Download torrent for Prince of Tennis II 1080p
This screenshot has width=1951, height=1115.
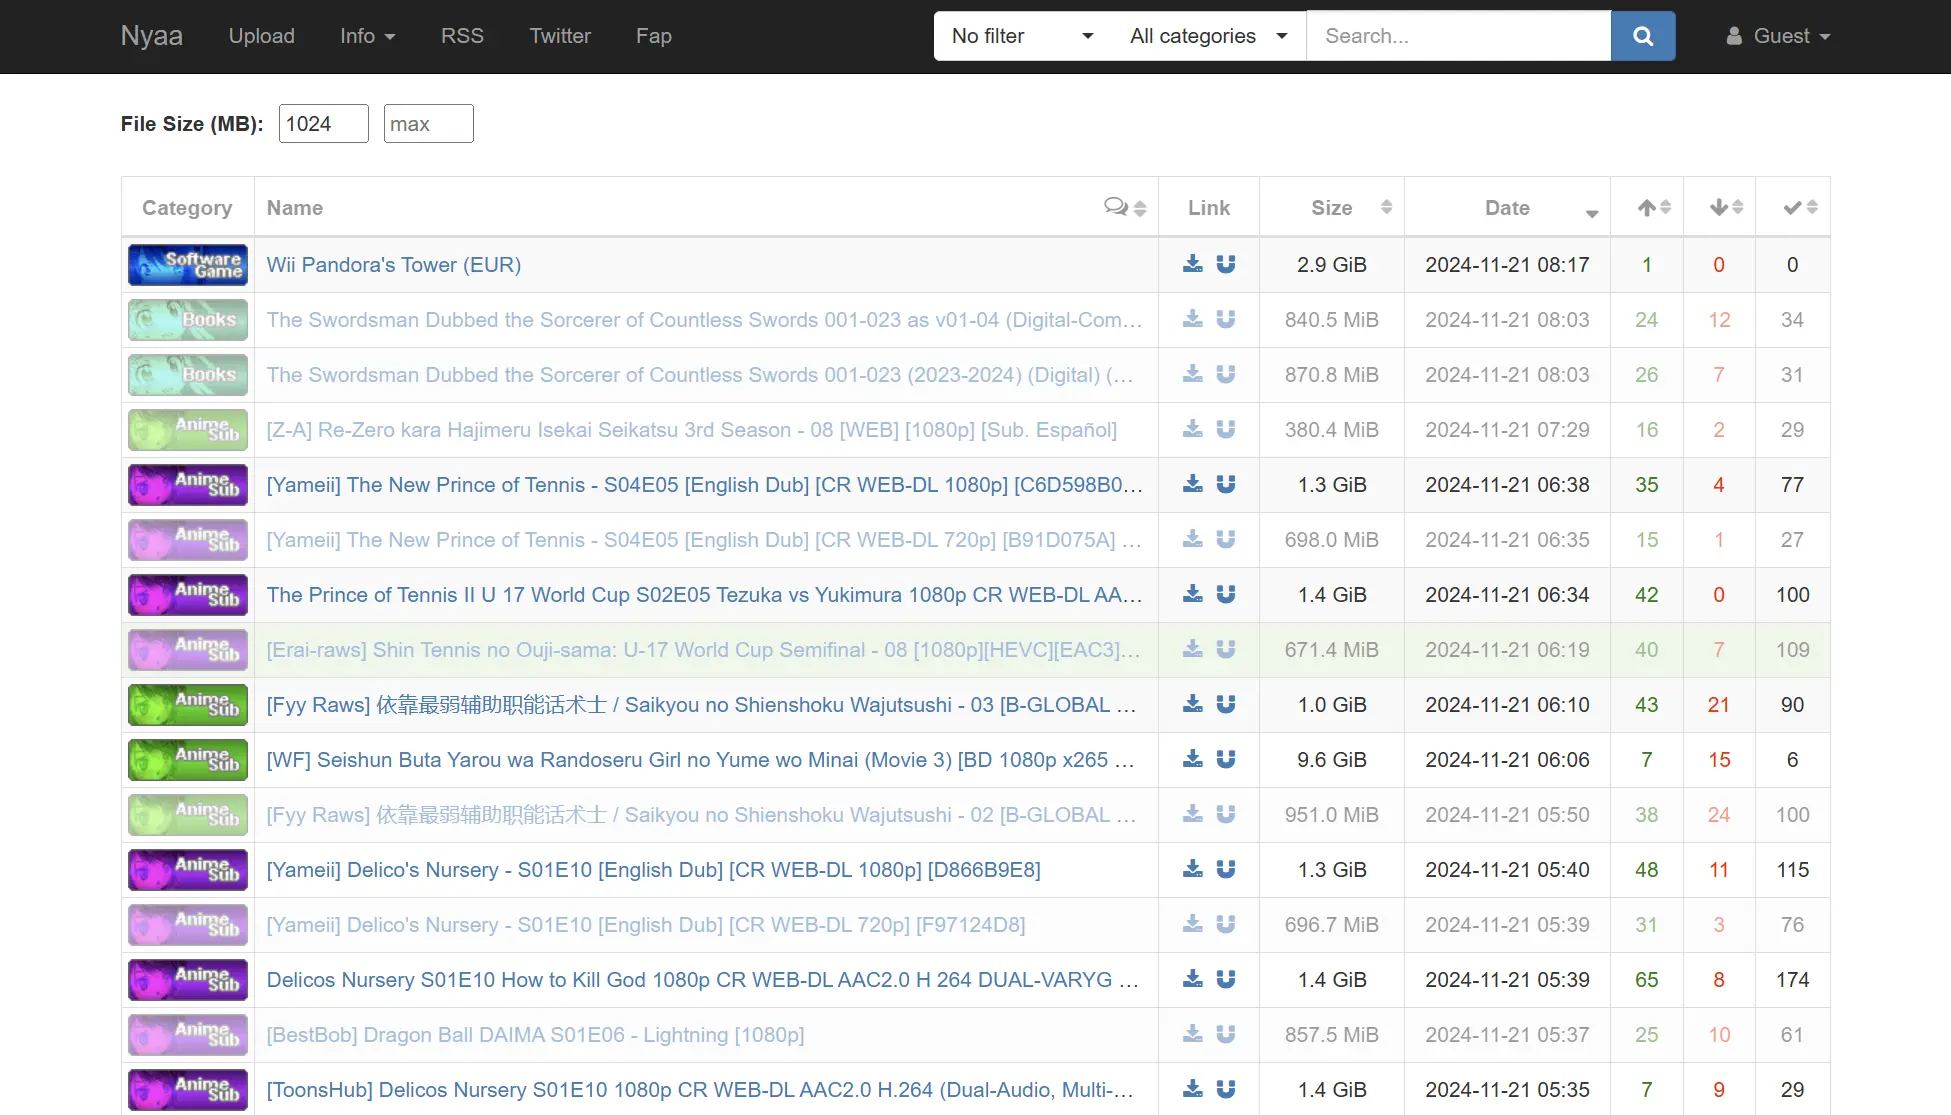[1192, 594]
